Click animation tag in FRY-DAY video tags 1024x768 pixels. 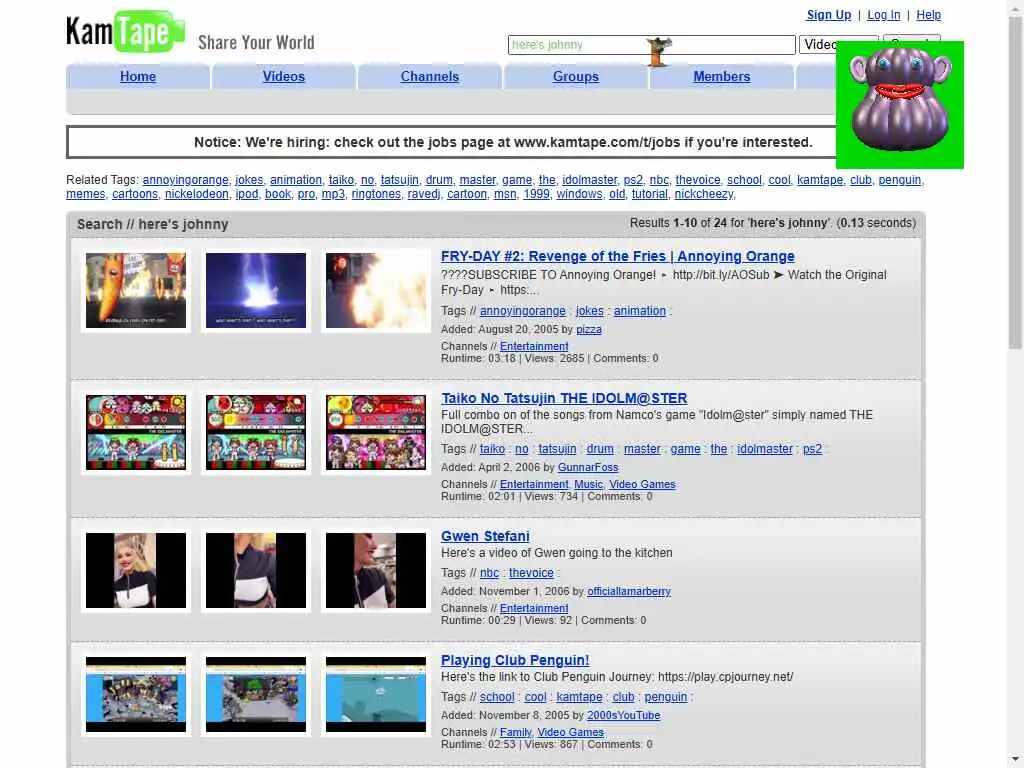click(x=640, y=311)
